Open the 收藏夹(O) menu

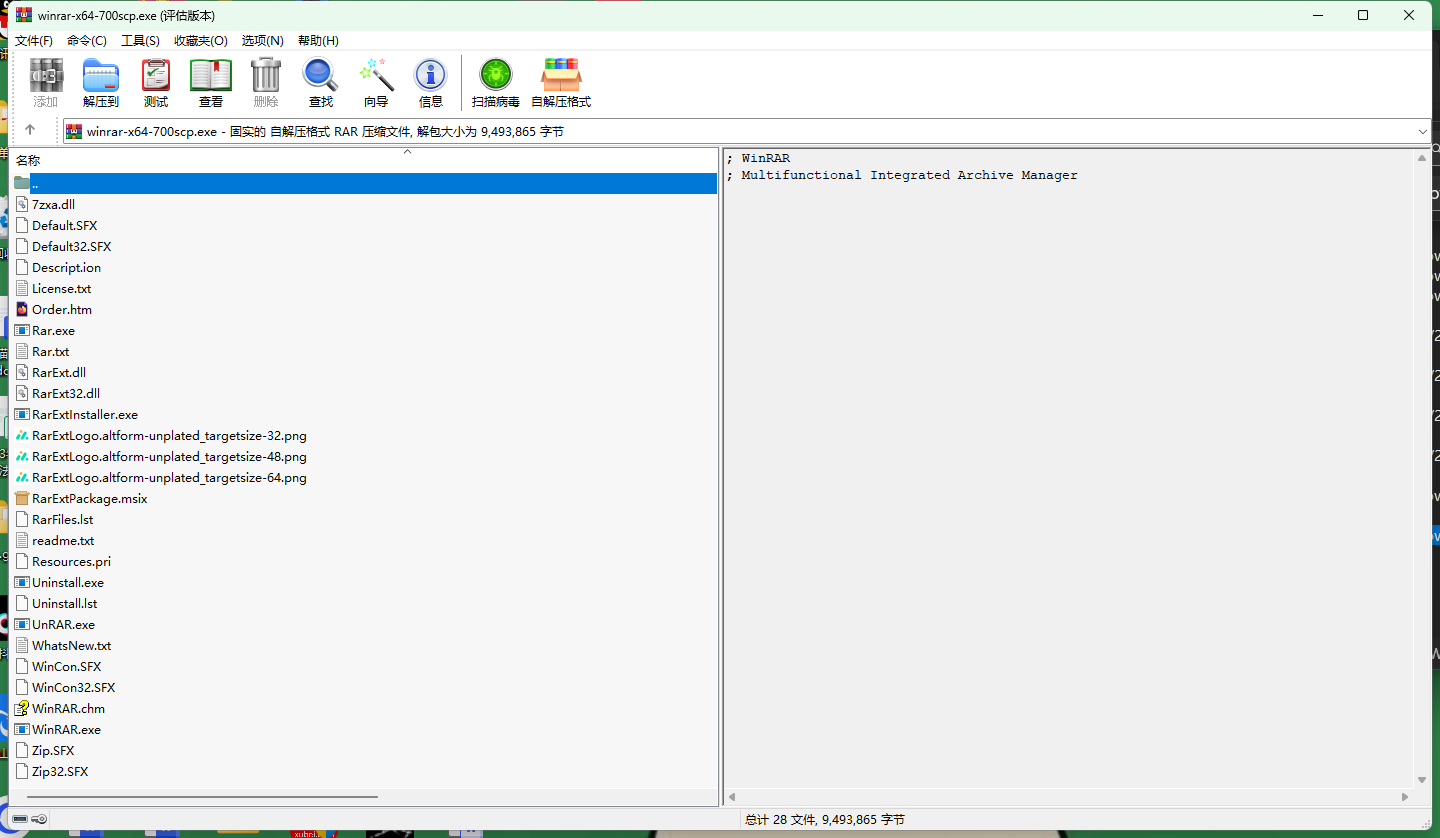click(201, 40)
